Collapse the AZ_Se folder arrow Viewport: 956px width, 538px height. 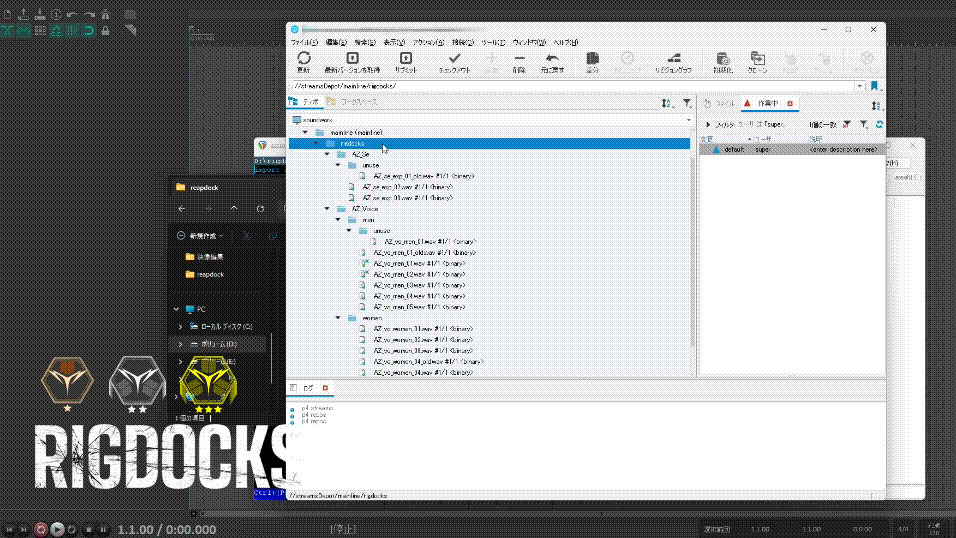click(x=327, y=154)
